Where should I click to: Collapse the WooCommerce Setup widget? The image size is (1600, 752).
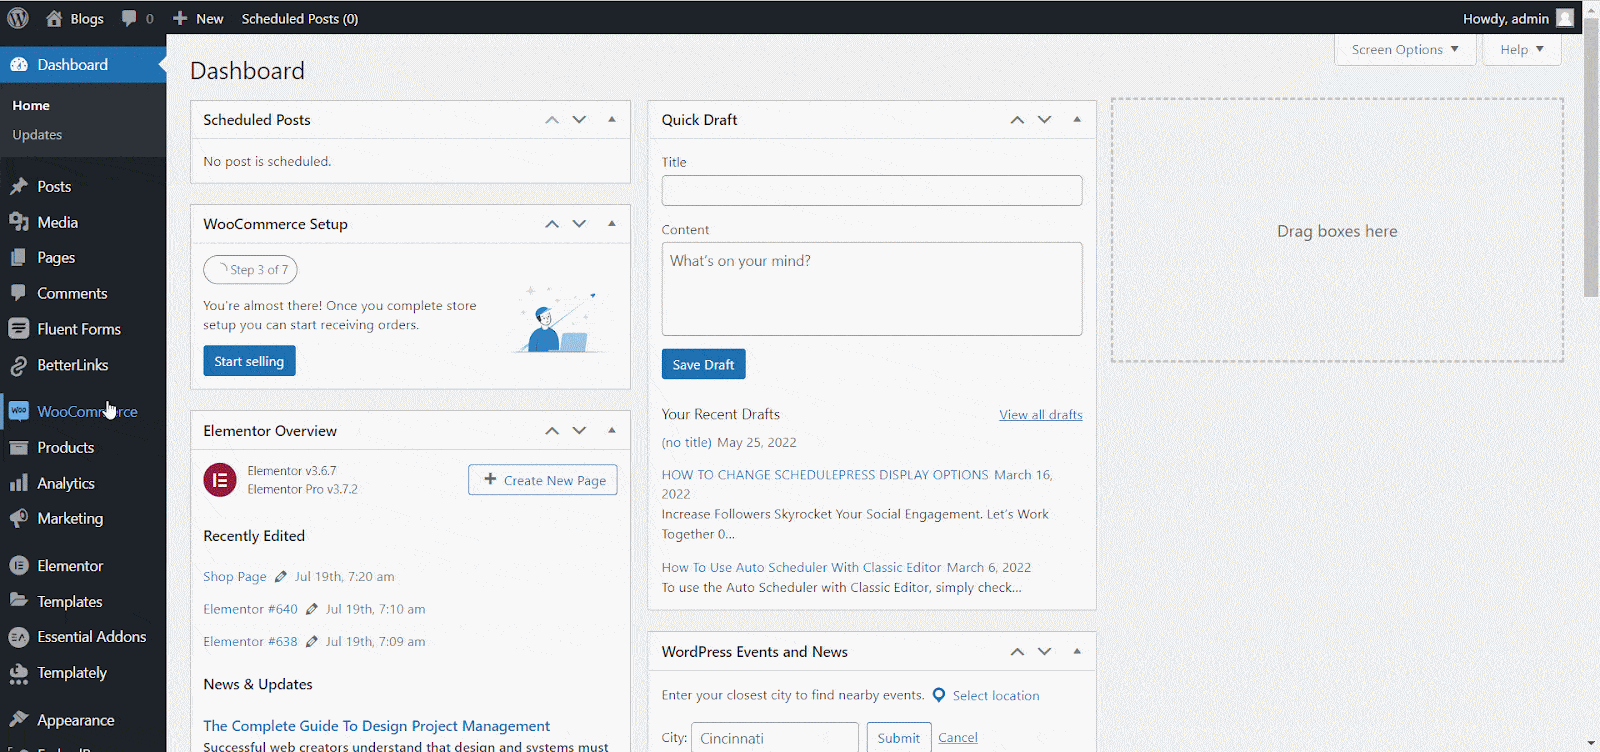612,224
